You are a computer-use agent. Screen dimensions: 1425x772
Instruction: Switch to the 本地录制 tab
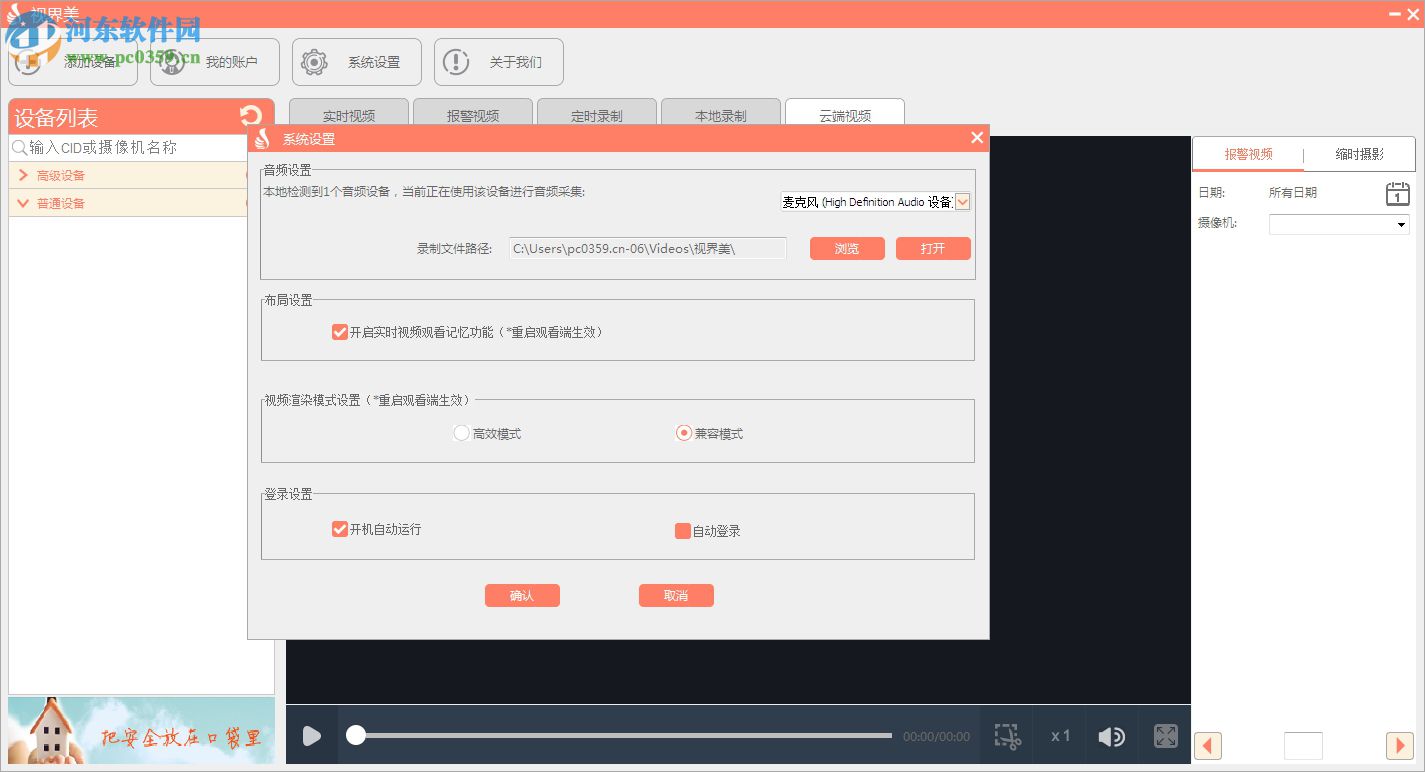[x=720, y=115]
